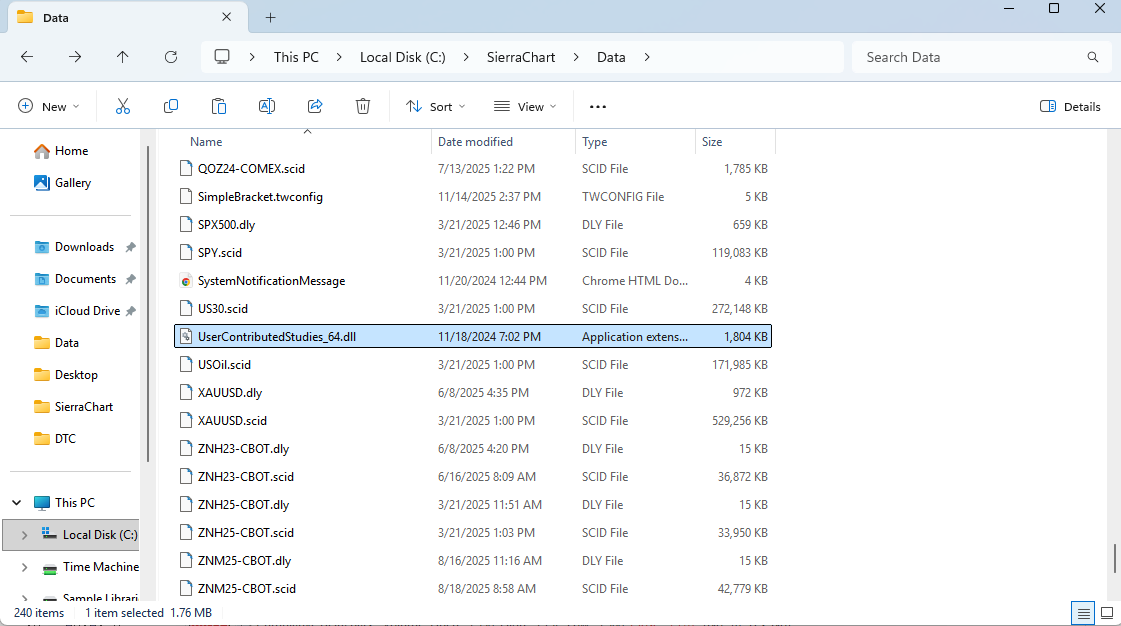Open the View dropdown menu

point(525,106)
